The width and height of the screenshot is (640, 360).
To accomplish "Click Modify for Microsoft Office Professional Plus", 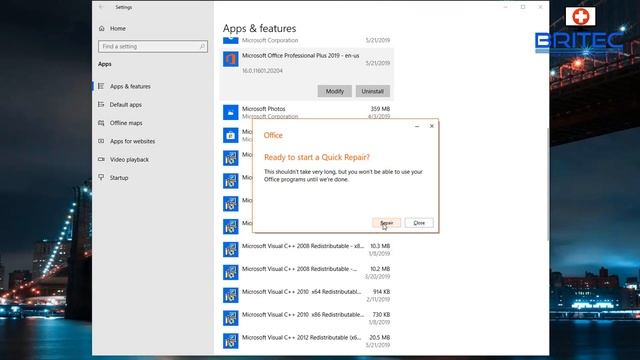I will pos(334,91).
